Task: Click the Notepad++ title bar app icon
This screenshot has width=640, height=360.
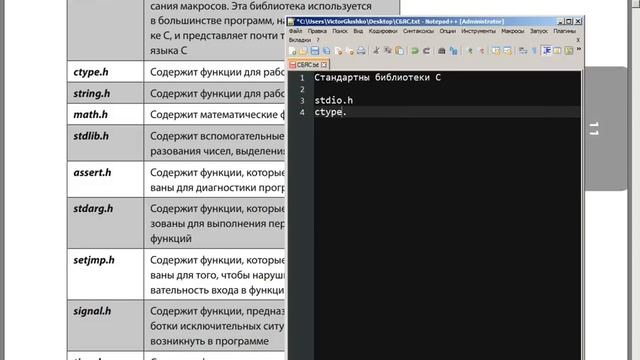Action: pos(291,22)
